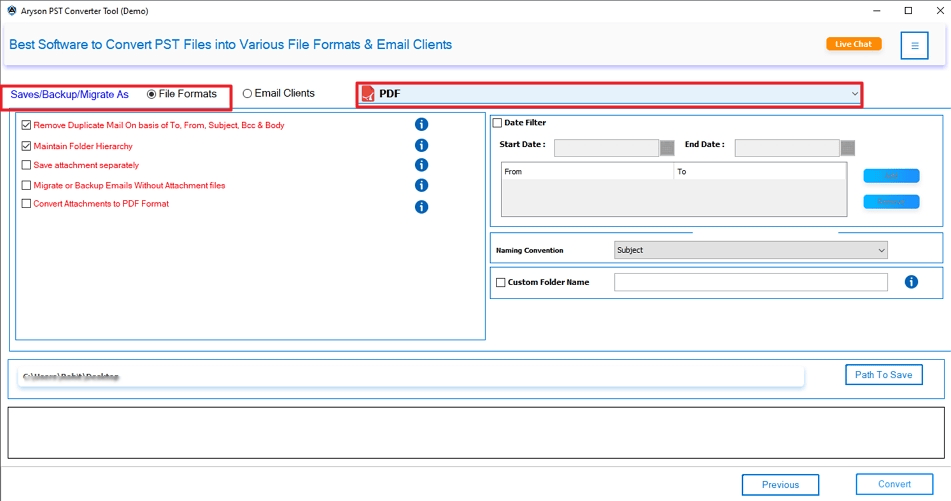Open the Naming Convention Subject dropdown
The height and width of the screenshot is (501, 951).
[750, 250]
